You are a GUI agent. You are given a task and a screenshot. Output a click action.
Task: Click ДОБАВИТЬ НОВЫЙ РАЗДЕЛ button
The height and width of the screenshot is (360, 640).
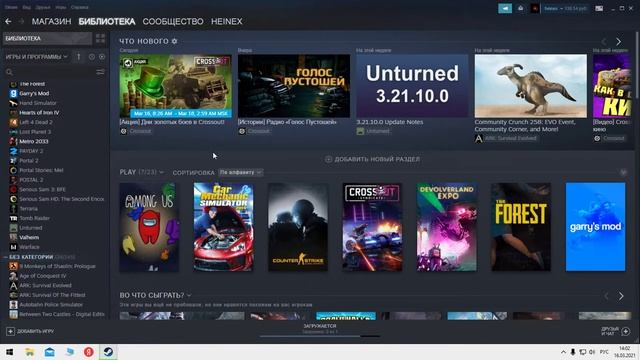click(x=372, y=159)
